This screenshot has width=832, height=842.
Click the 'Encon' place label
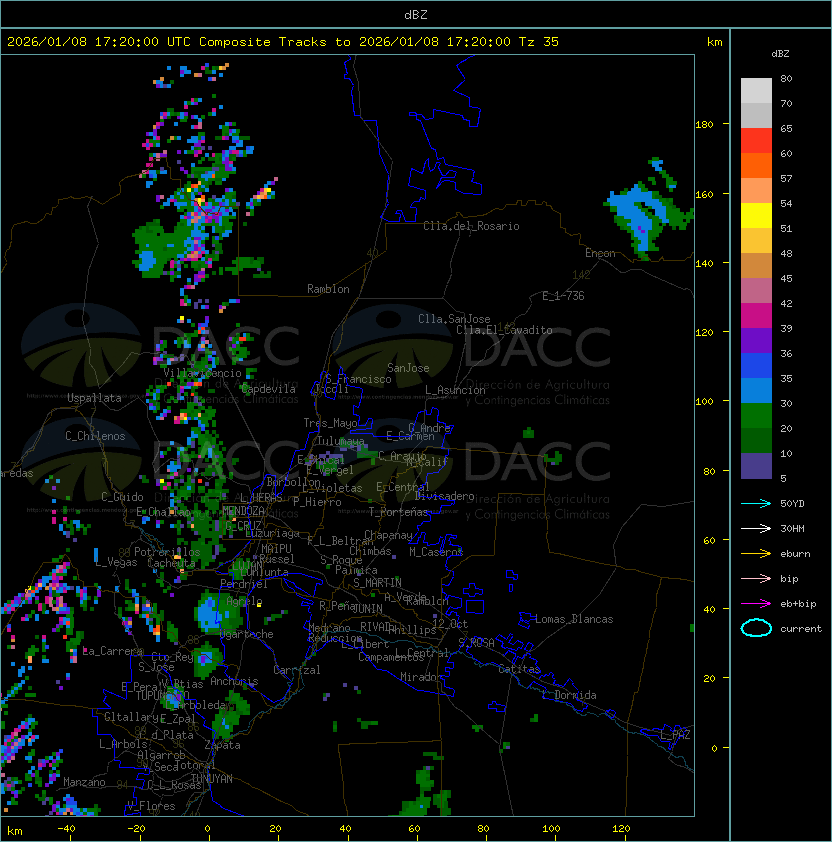point(600,253)
